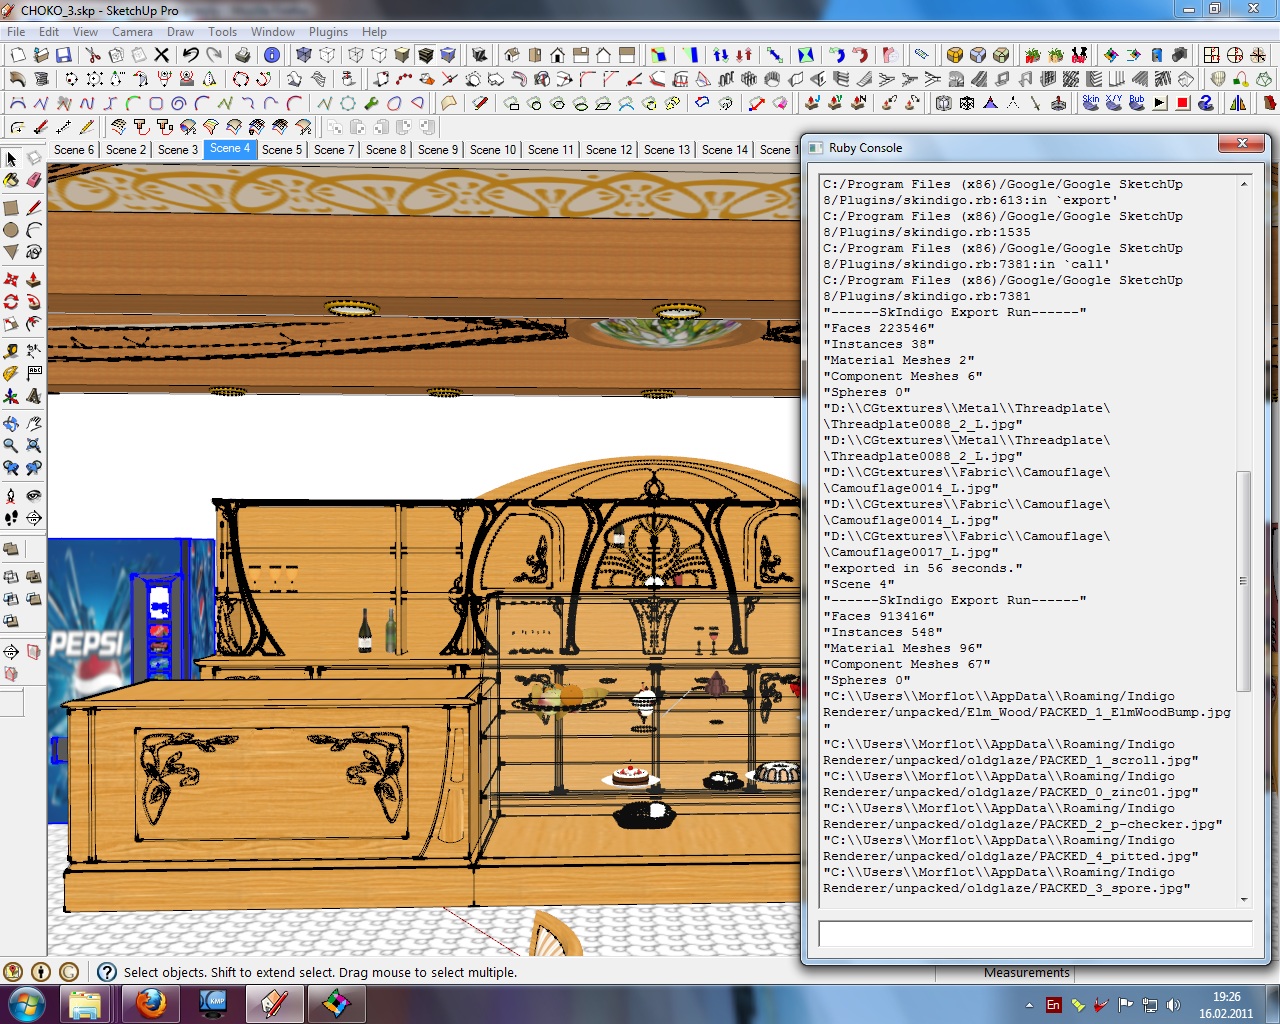
Task: Click the Save floppy disk icon
Action: pyautogui.click(x=63, y=55)
